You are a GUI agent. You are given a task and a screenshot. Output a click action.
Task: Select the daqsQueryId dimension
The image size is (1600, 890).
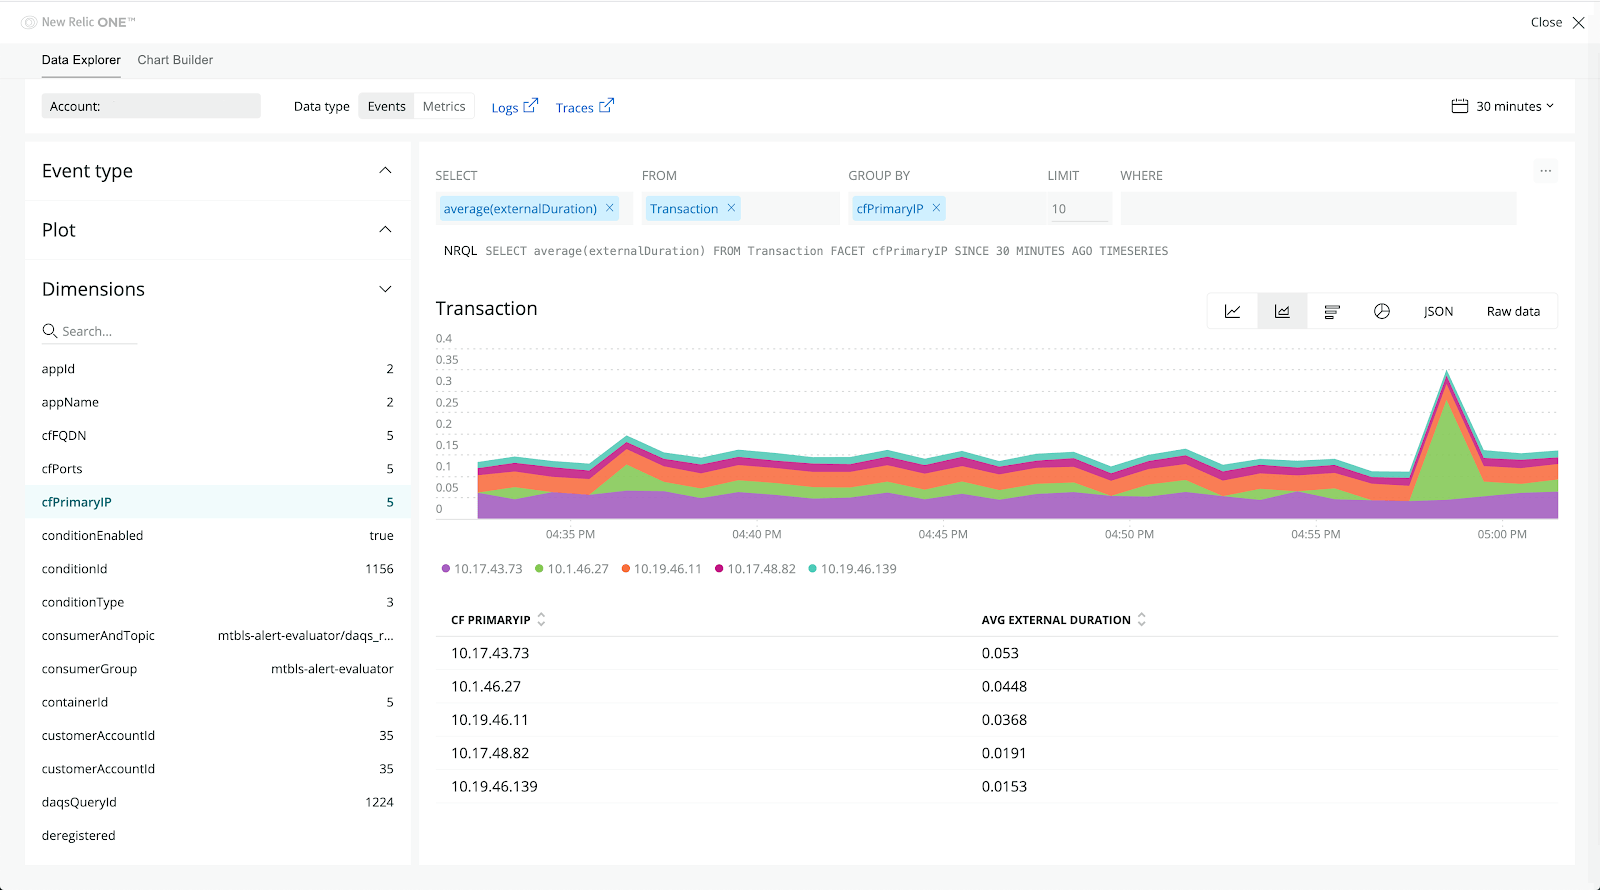[x=218, y=802]
